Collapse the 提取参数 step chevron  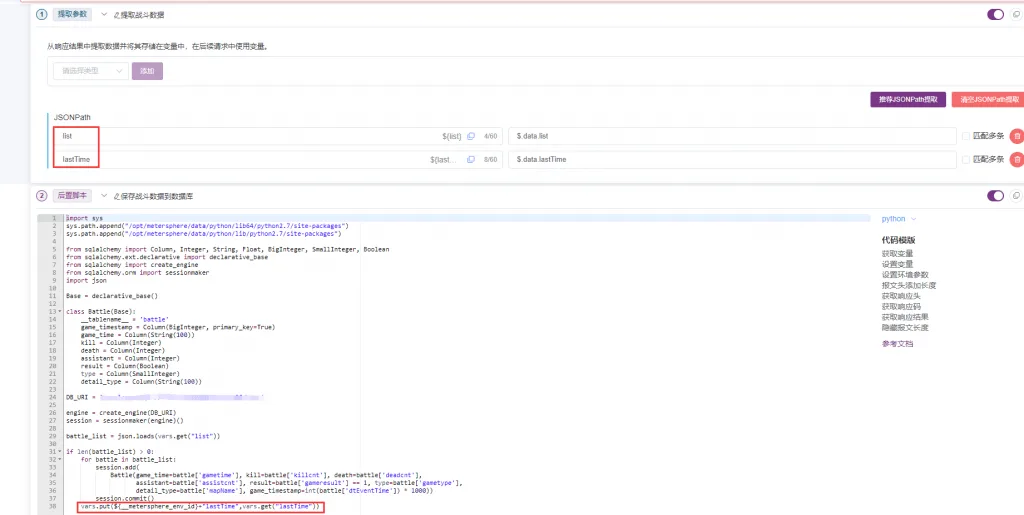104,14
